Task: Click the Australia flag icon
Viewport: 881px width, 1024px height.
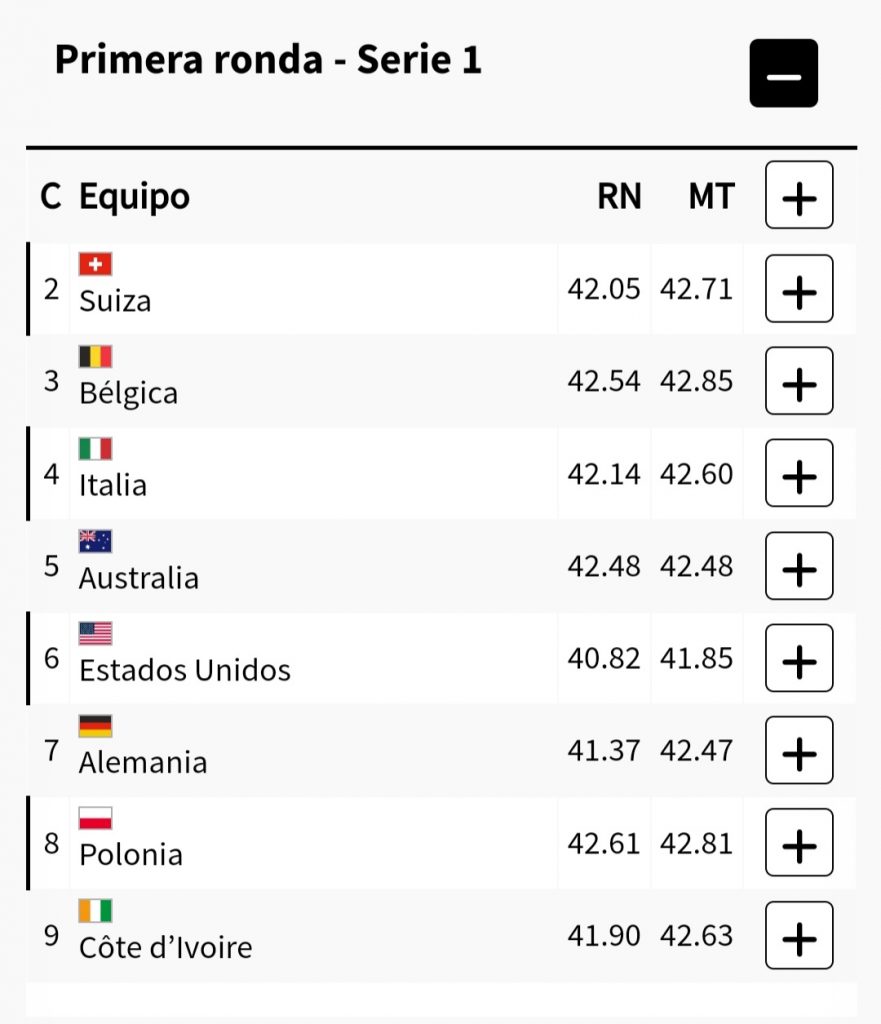Action: tap(95, 541)
